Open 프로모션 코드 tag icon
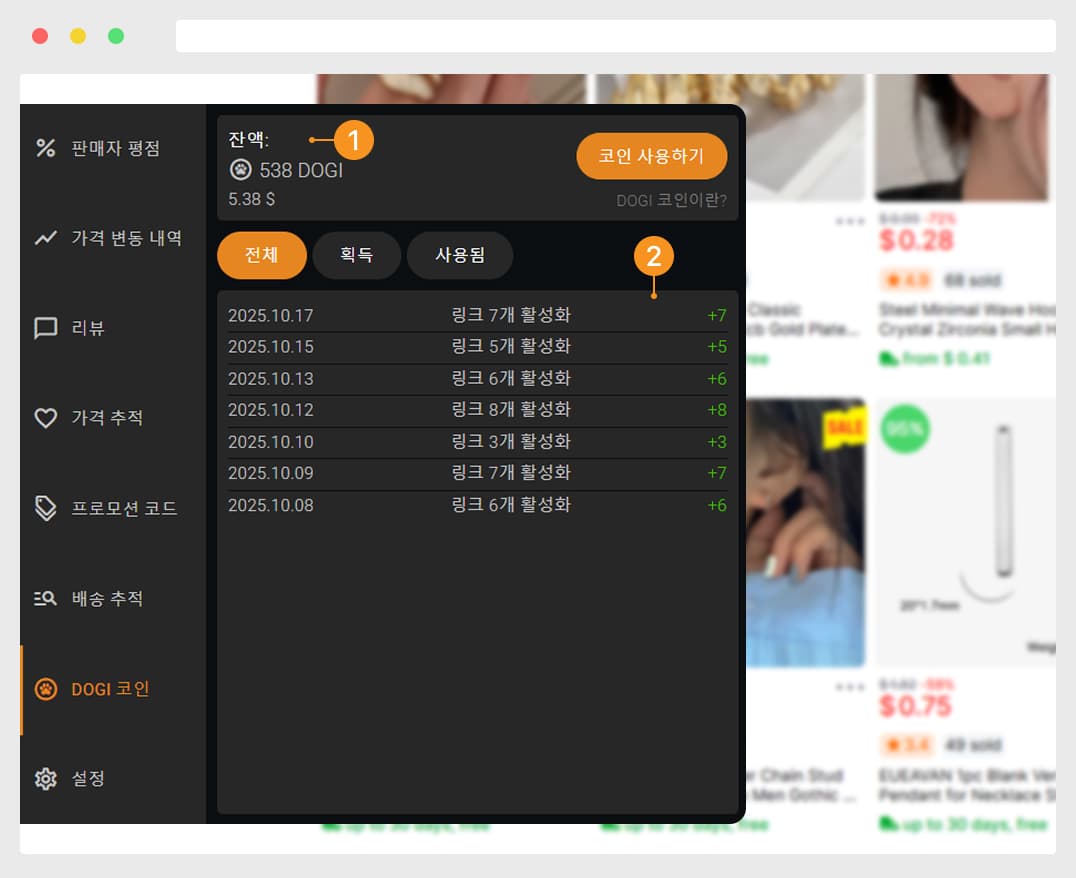The width and height of the screenshot is (1076, 878). point(45,508)
